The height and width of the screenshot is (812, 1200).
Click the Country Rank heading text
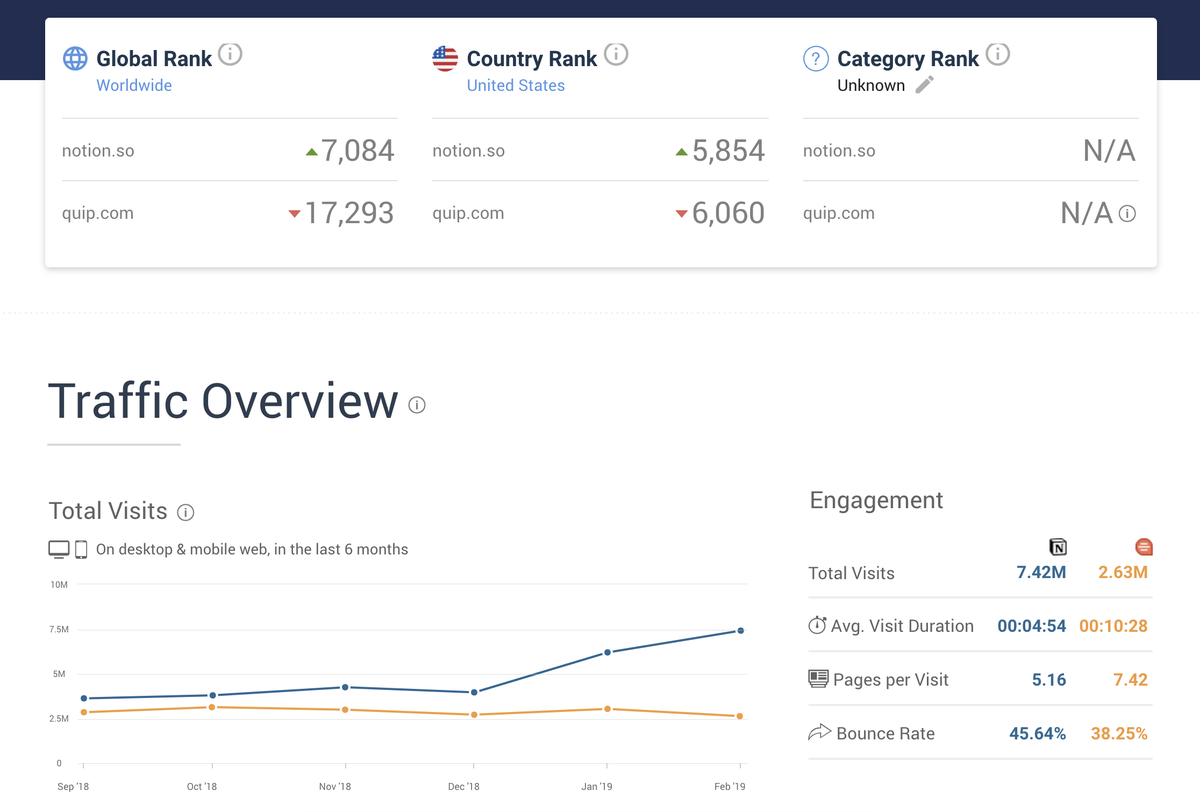click(x=532, y=59)
